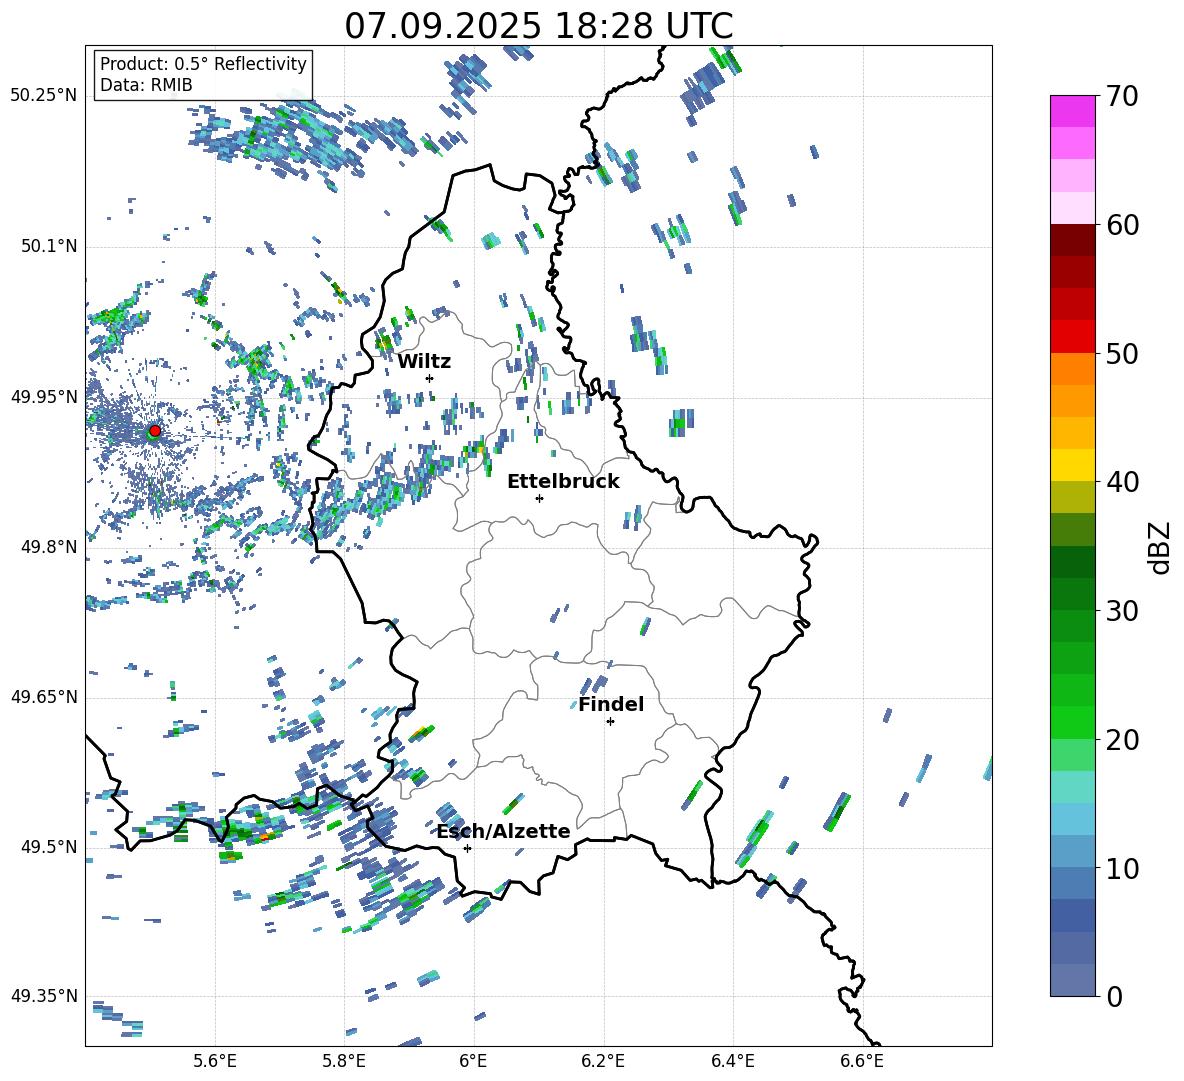Click the 6°E longitude label
The image size is (1184, 1081).
tap(473, 1061)
